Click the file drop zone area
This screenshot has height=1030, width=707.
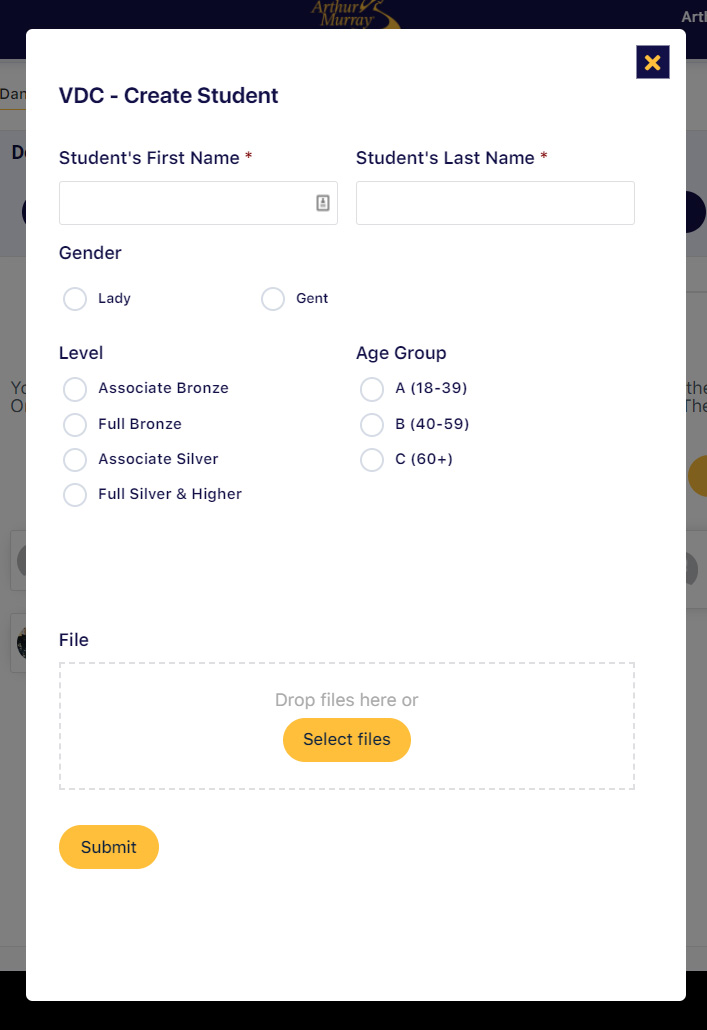coord(347,726)
